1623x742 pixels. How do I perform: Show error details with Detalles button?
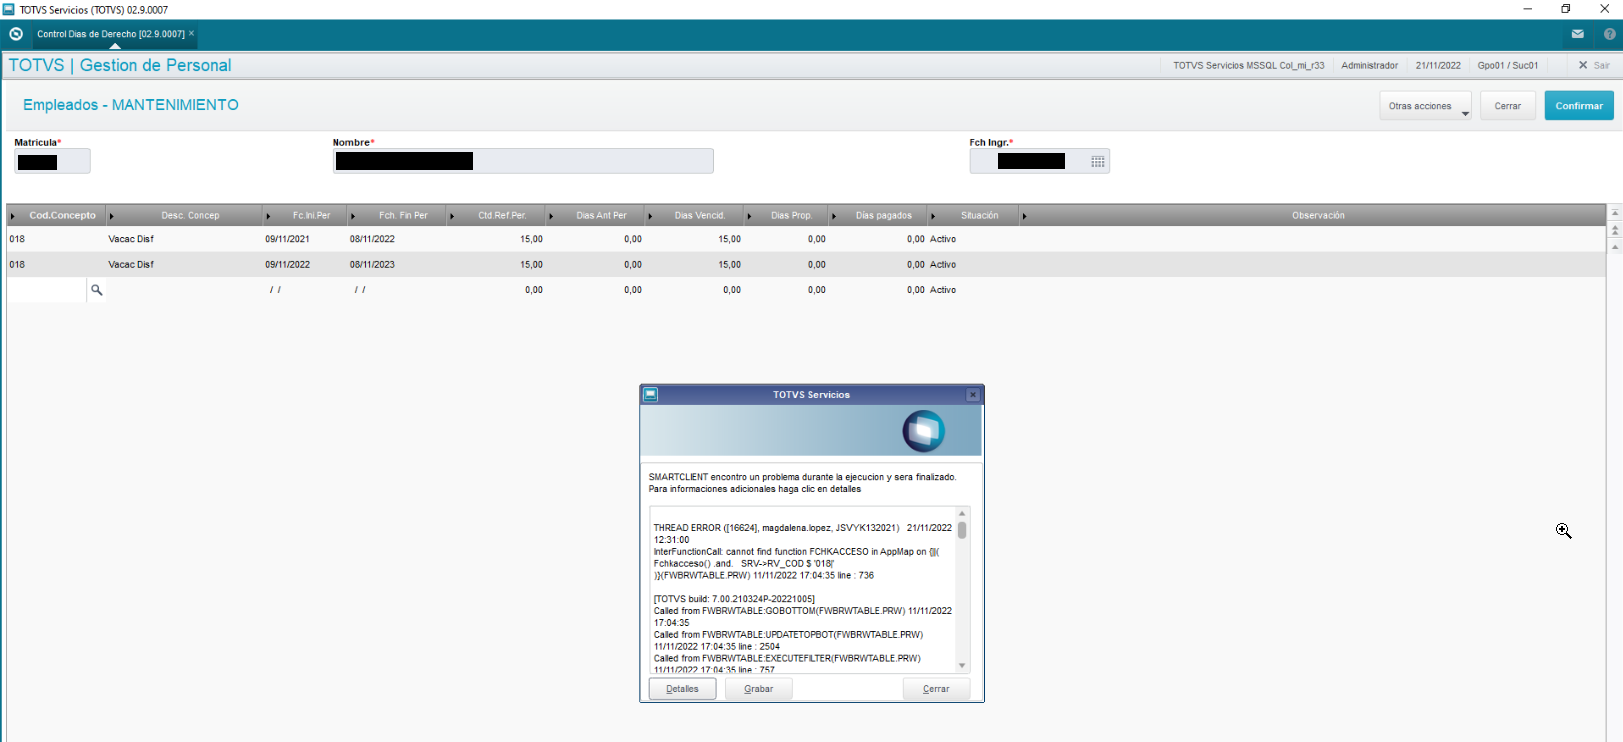[682, 689]
